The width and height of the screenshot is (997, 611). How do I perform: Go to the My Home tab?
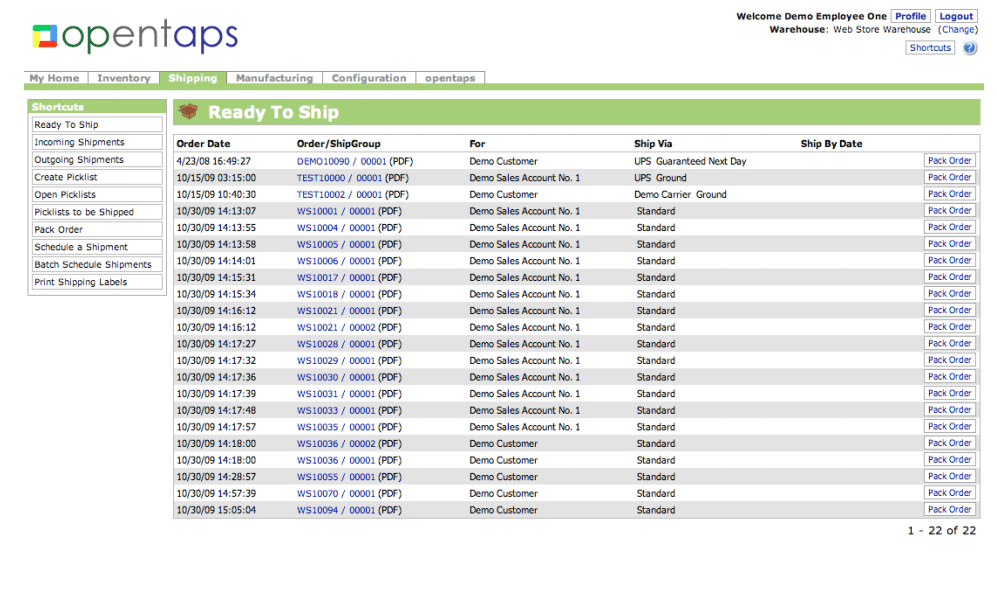coord(54,78)
